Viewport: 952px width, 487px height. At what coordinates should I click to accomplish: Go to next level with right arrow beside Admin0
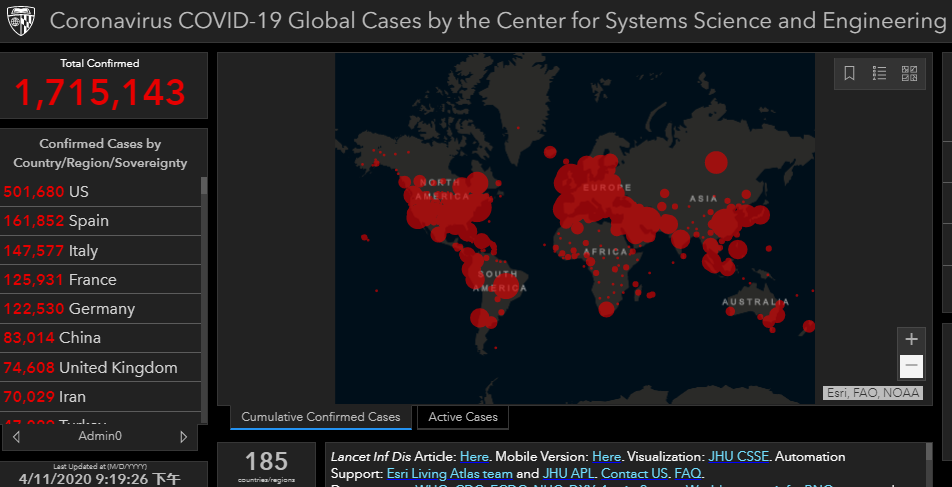tap(183, 436)
